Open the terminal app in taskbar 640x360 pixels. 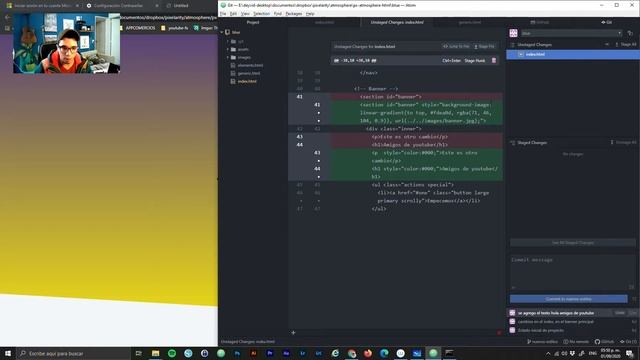click(449, 353)
